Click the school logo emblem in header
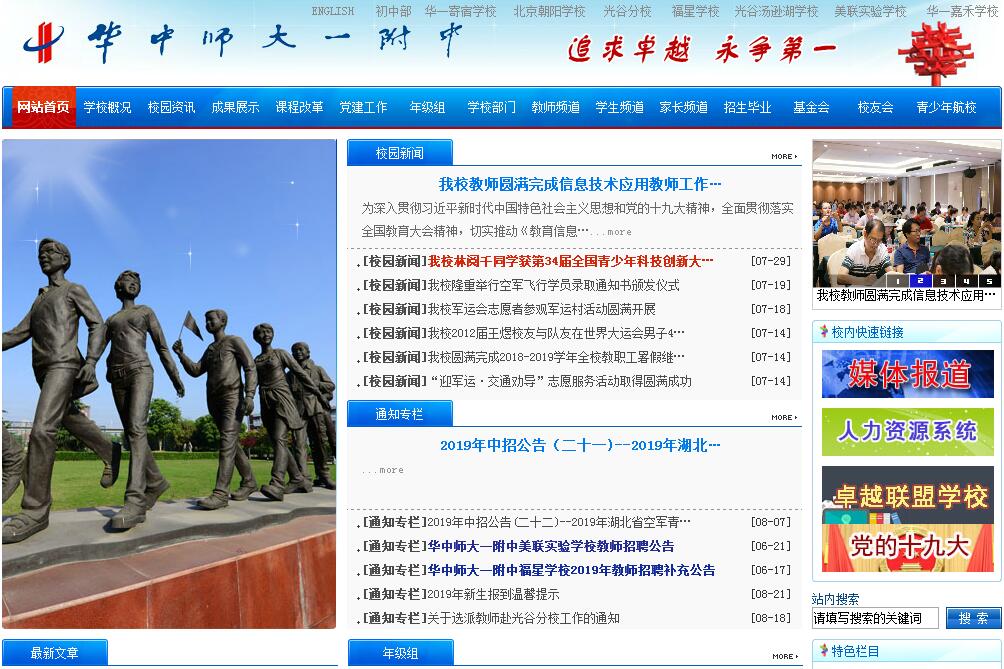Screen dimensions: 1004x669 (x=44, y=42)
